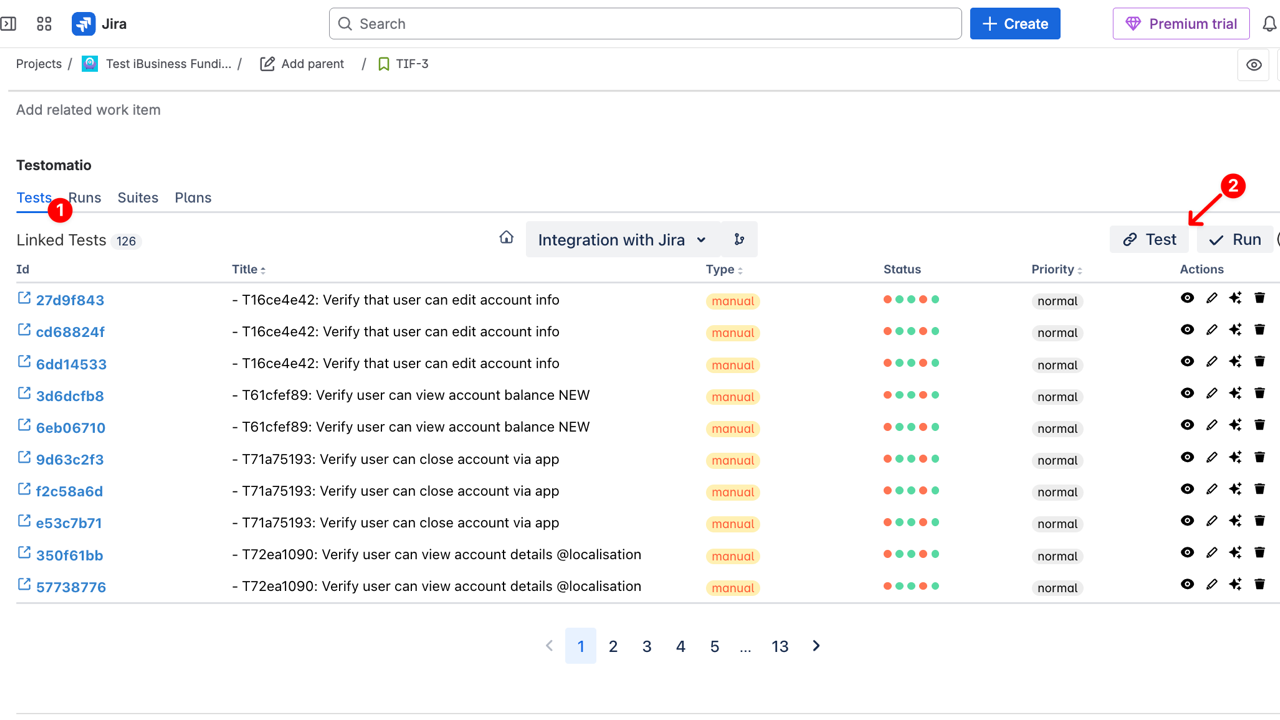Toggle the watch eye icon in the header
The height and width of the screenshot is (720, 1280).
click(x=1253, y=65)
